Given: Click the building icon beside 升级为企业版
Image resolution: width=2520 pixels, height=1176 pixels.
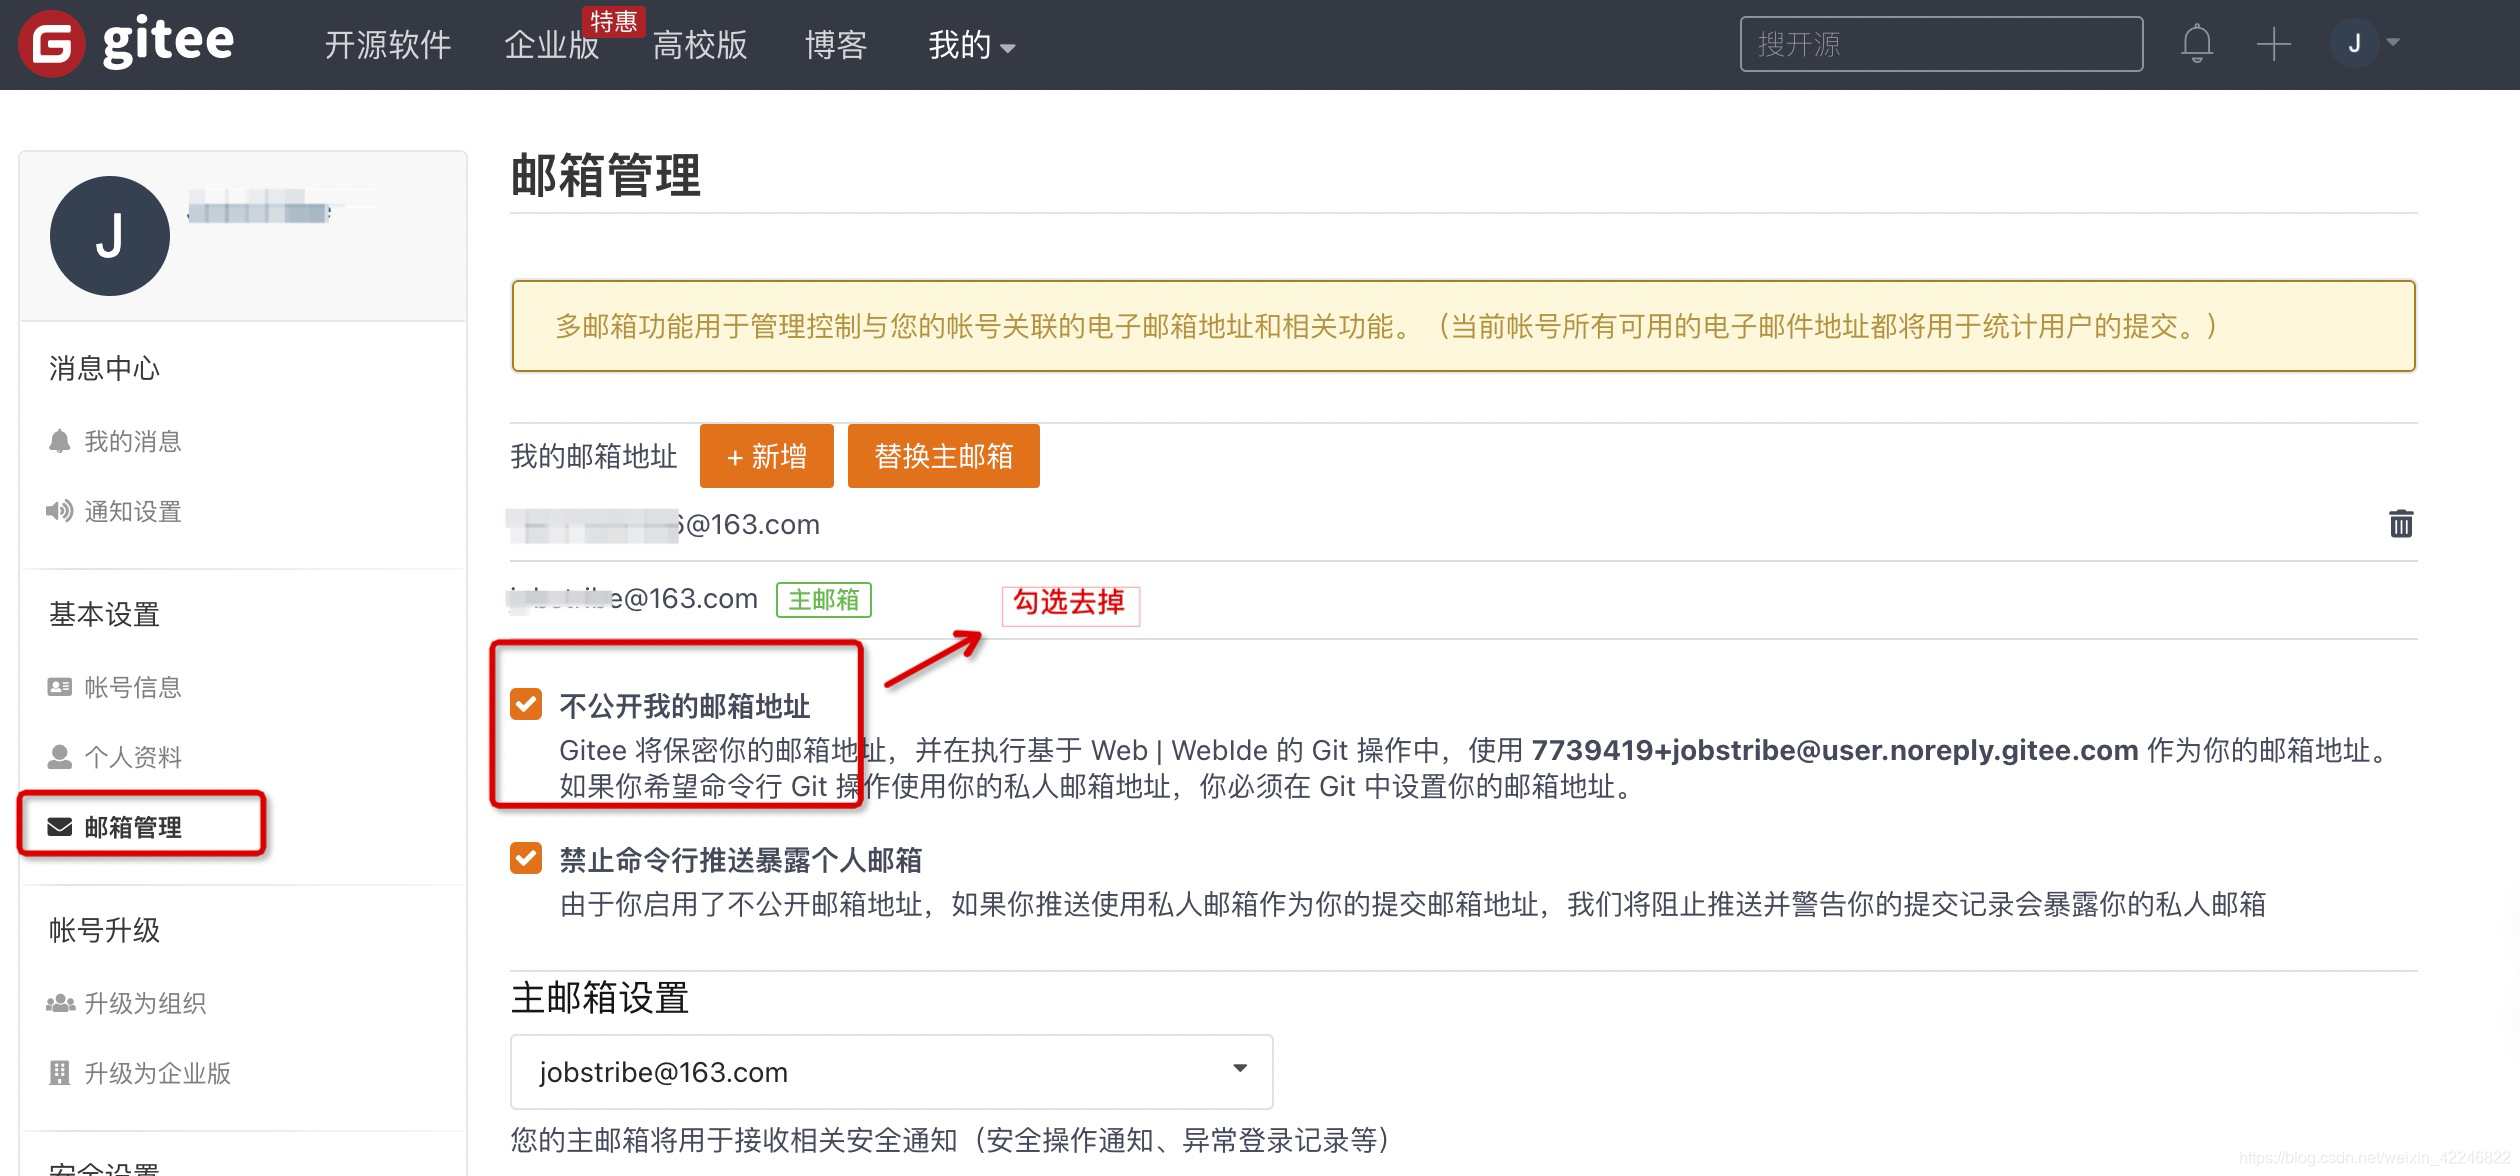Looking at the screenshot, I should tap(60, 1073).
